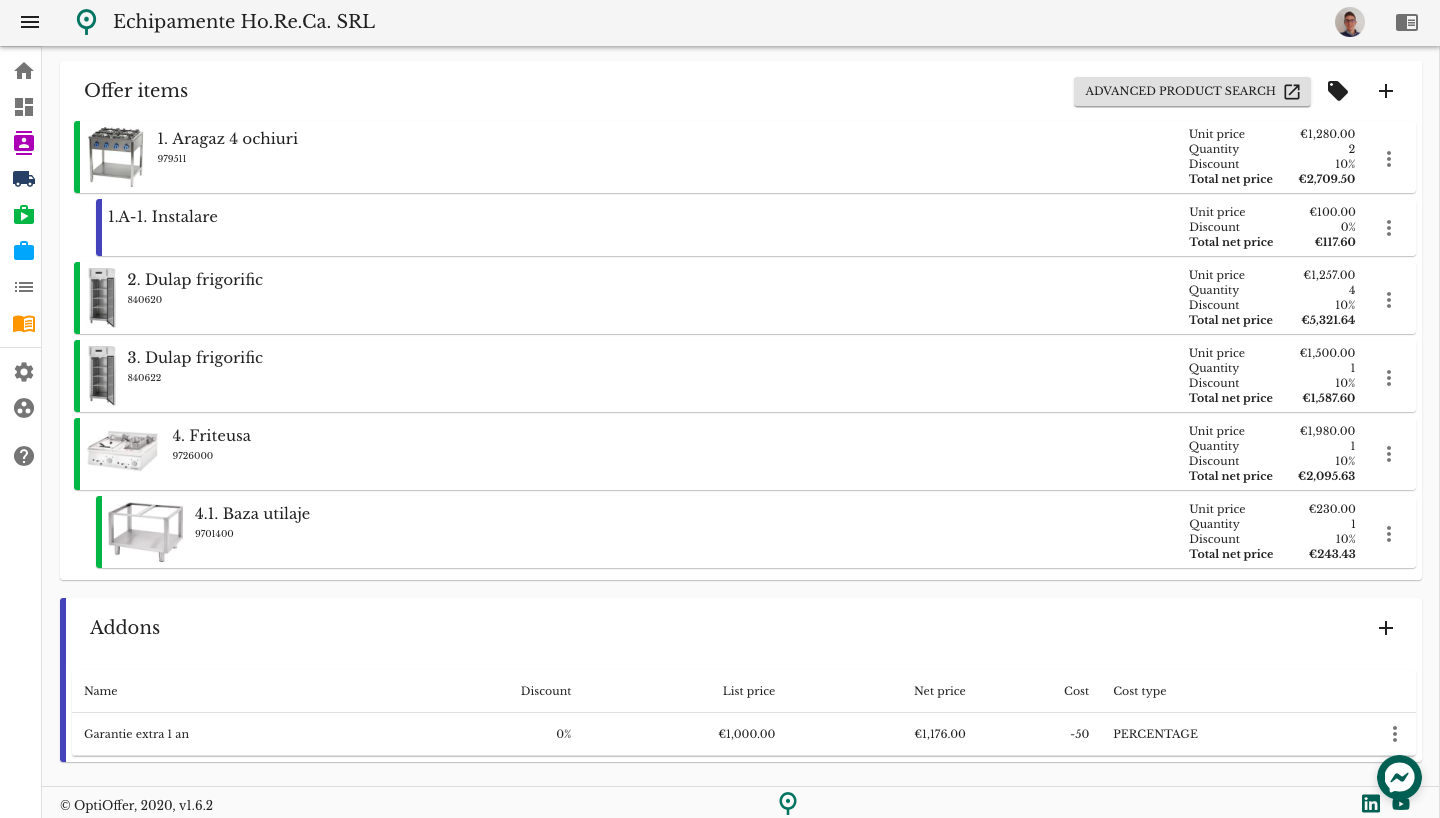Toggle the right side panel icon
1440x818 pixels.
[1407, 22]
